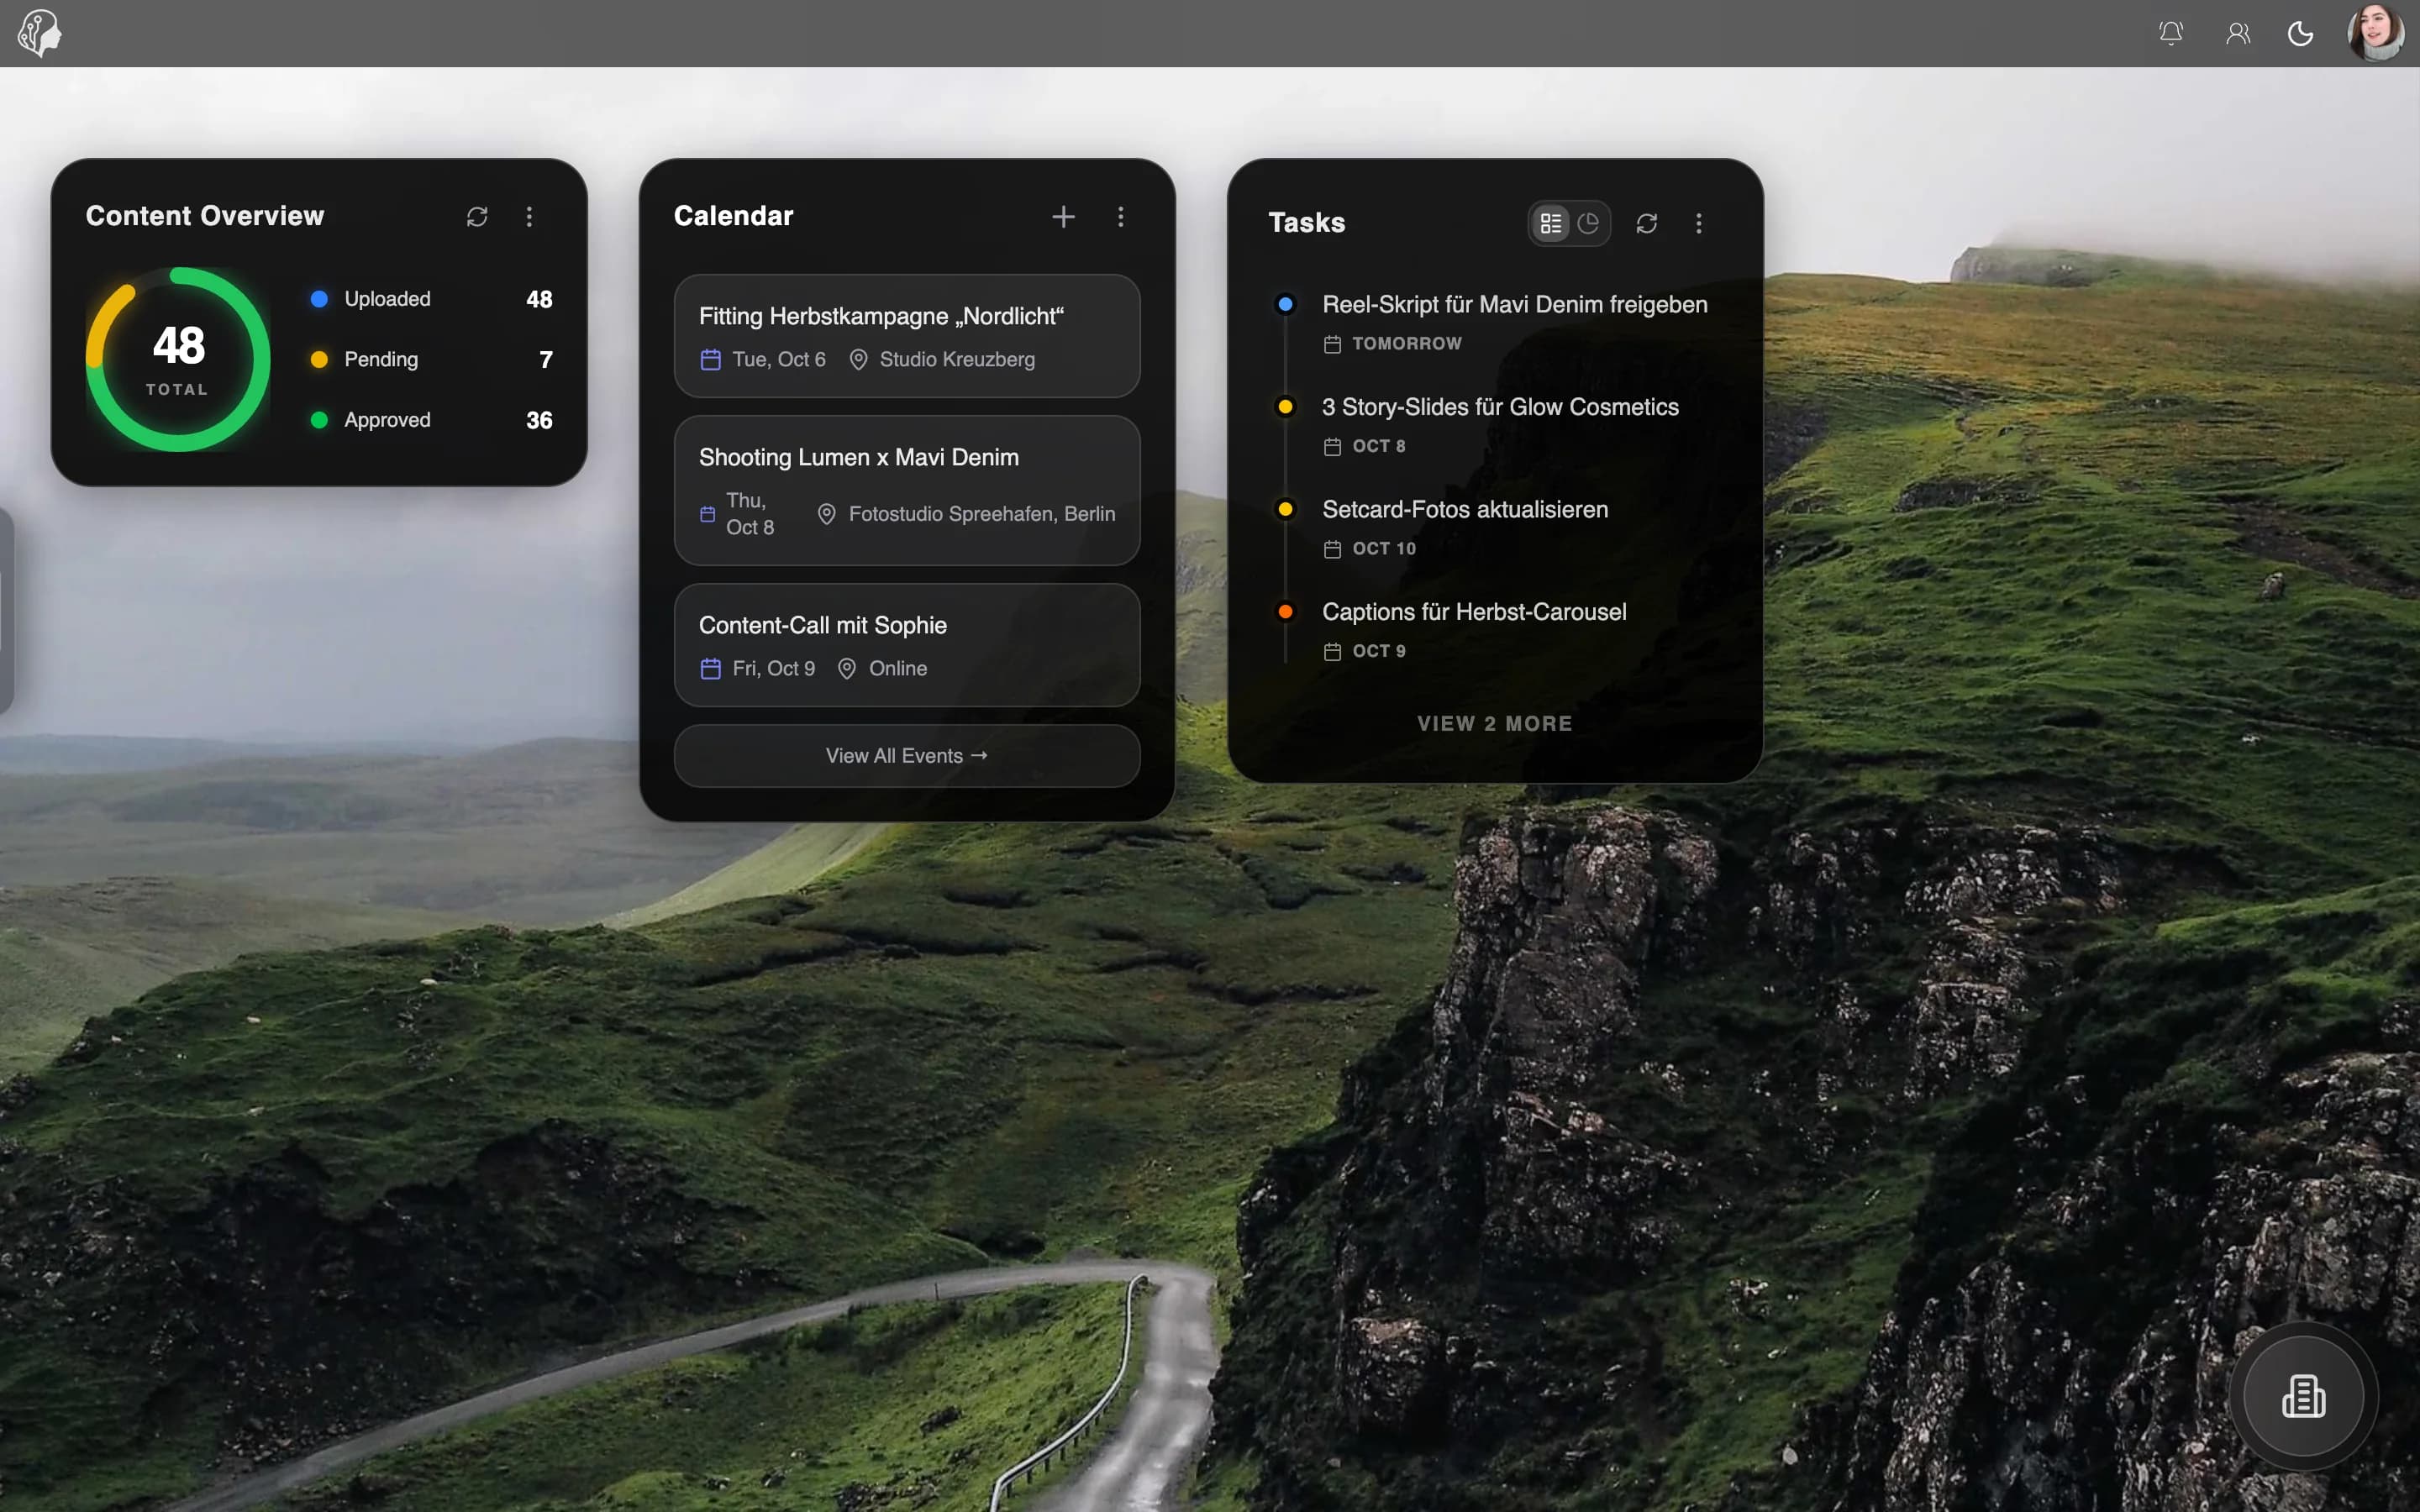Image resolution: width=2420 pixels, height=1512 pixels.
Task: Open Tasks widget more options menu
Action: click(x=1699, y=223)
